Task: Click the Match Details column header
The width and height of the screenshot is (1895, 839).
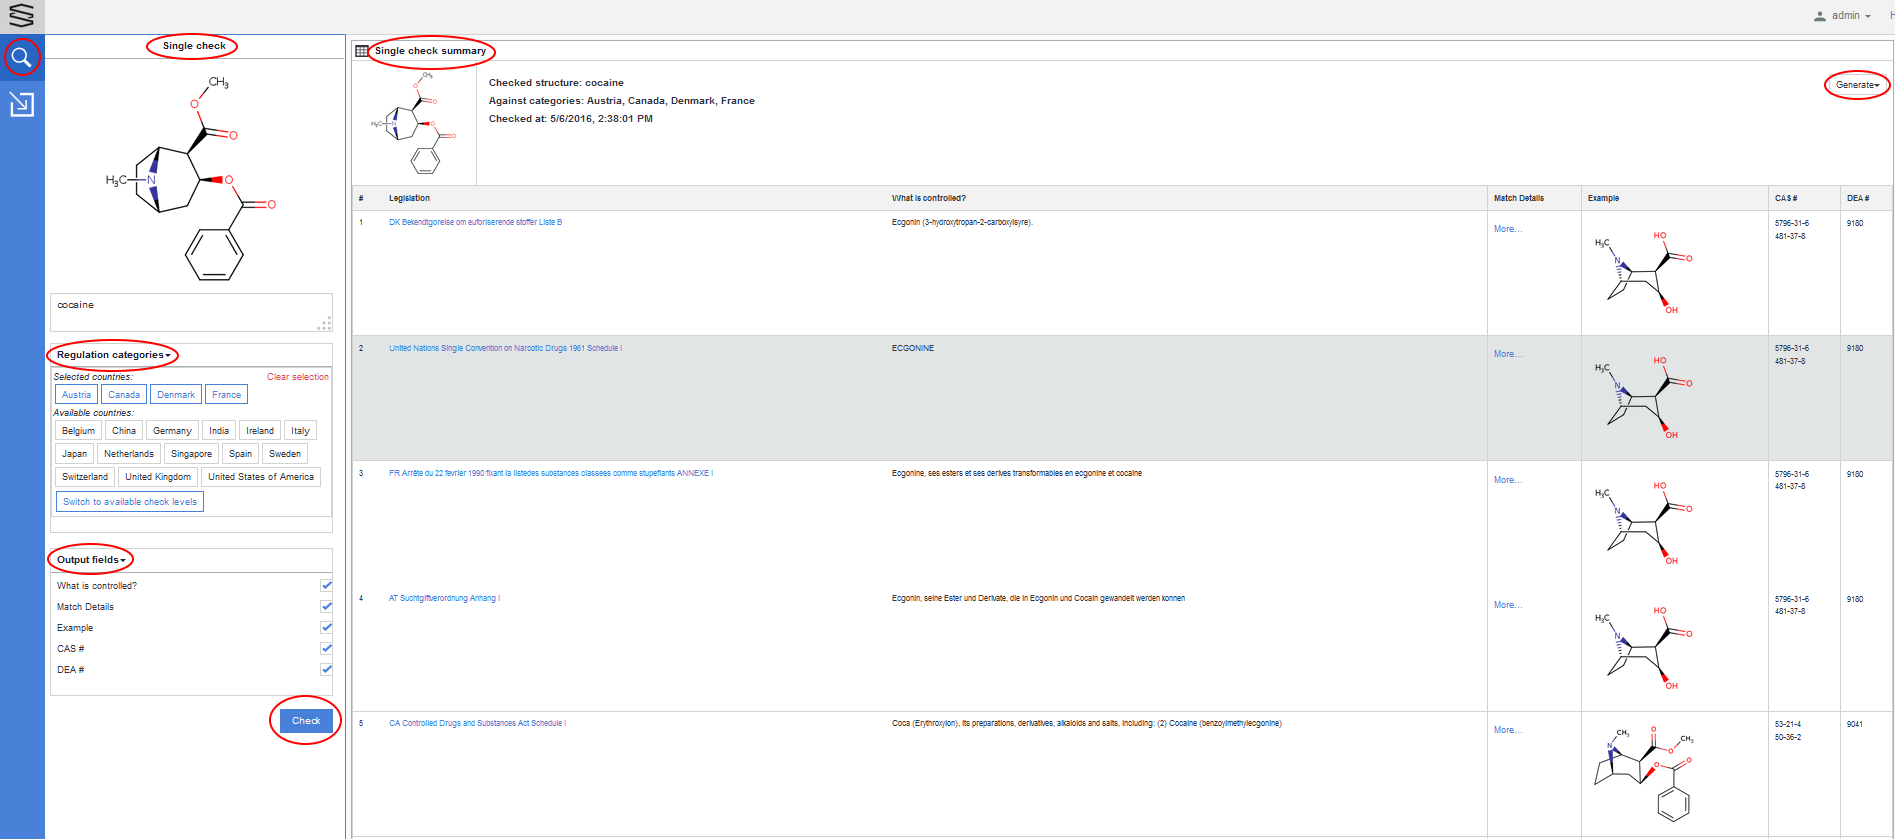Action: [1518, 198]
